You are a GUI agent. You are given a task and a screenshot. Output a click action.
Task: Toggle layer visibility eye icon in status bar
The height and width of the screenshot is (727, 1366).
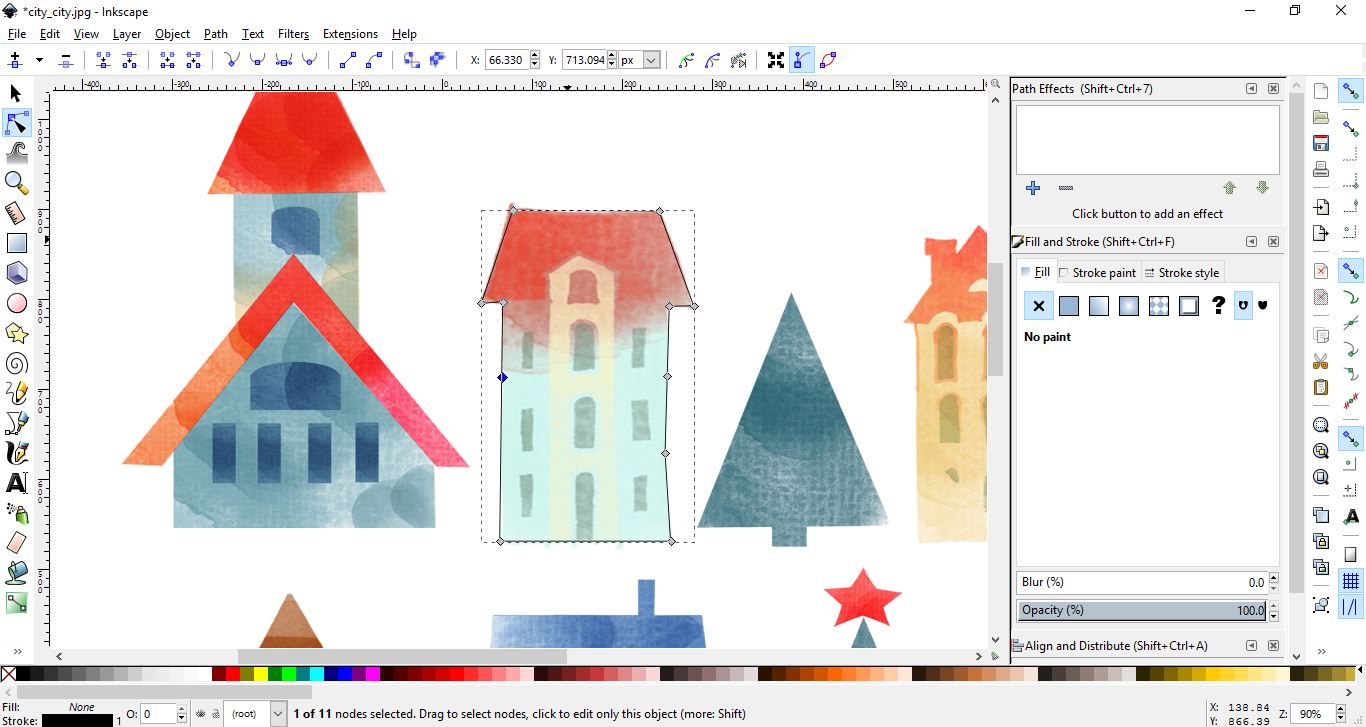pyautogui.click(x=201, y=714)
